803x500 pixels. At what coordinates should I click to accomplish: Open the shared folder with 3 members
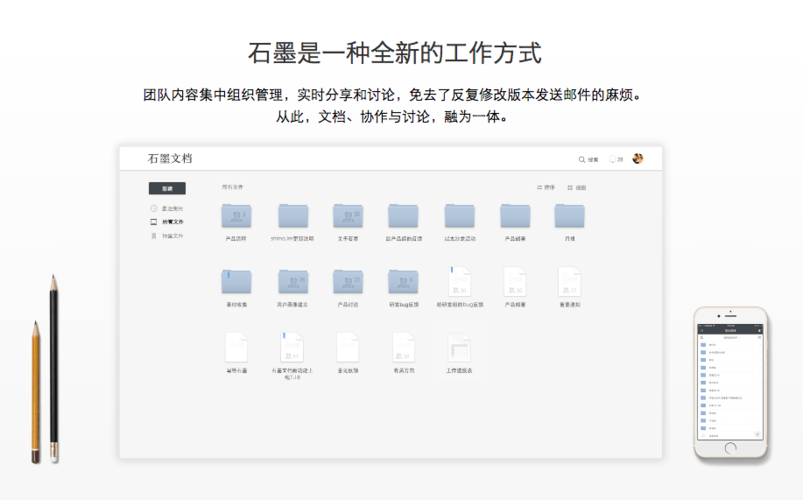point(236,216)
